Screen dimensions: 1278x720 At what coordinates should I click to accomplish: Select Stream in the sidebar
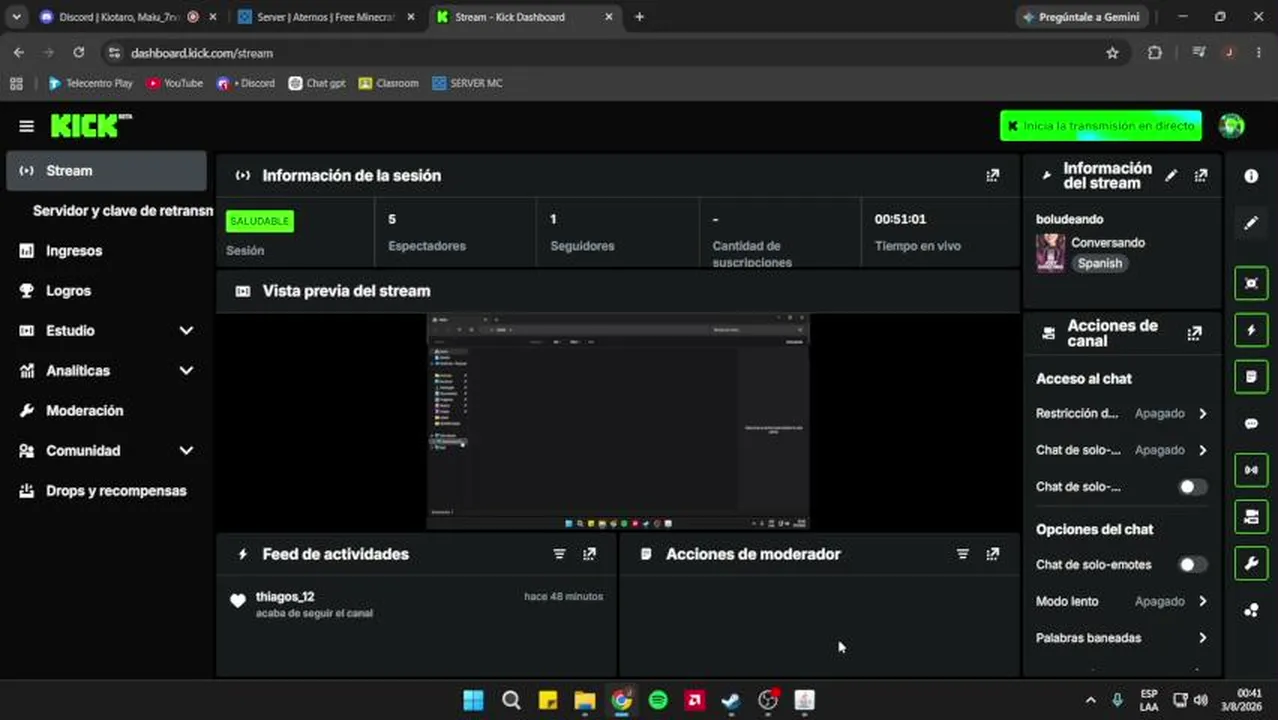(106, 171)
